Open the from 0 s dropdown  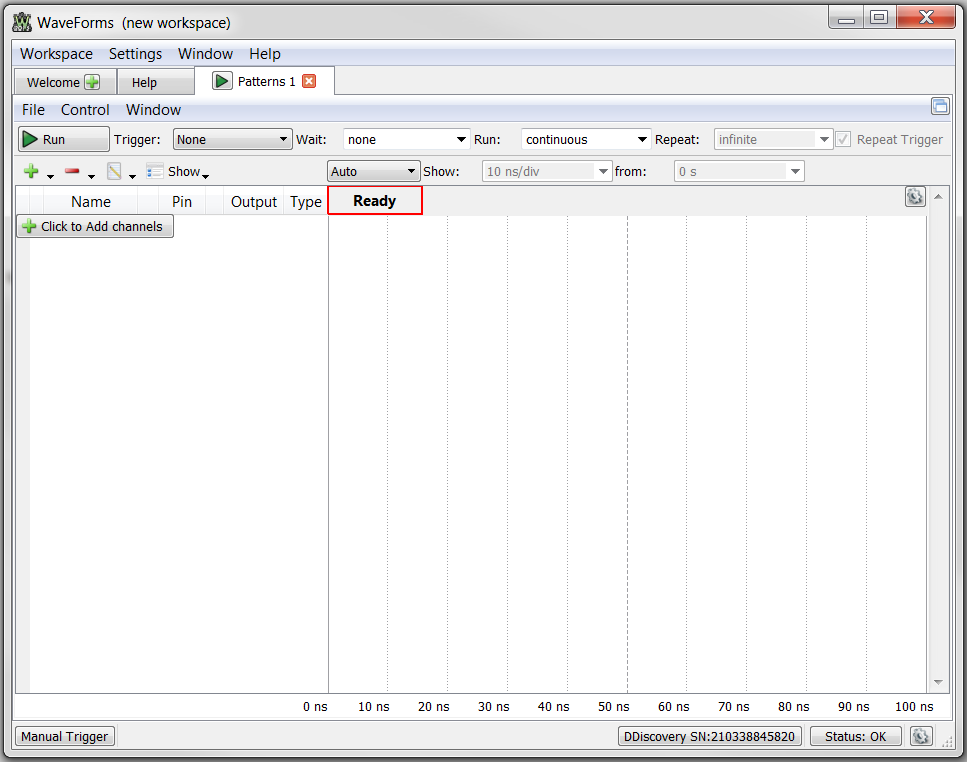(739, 171)
